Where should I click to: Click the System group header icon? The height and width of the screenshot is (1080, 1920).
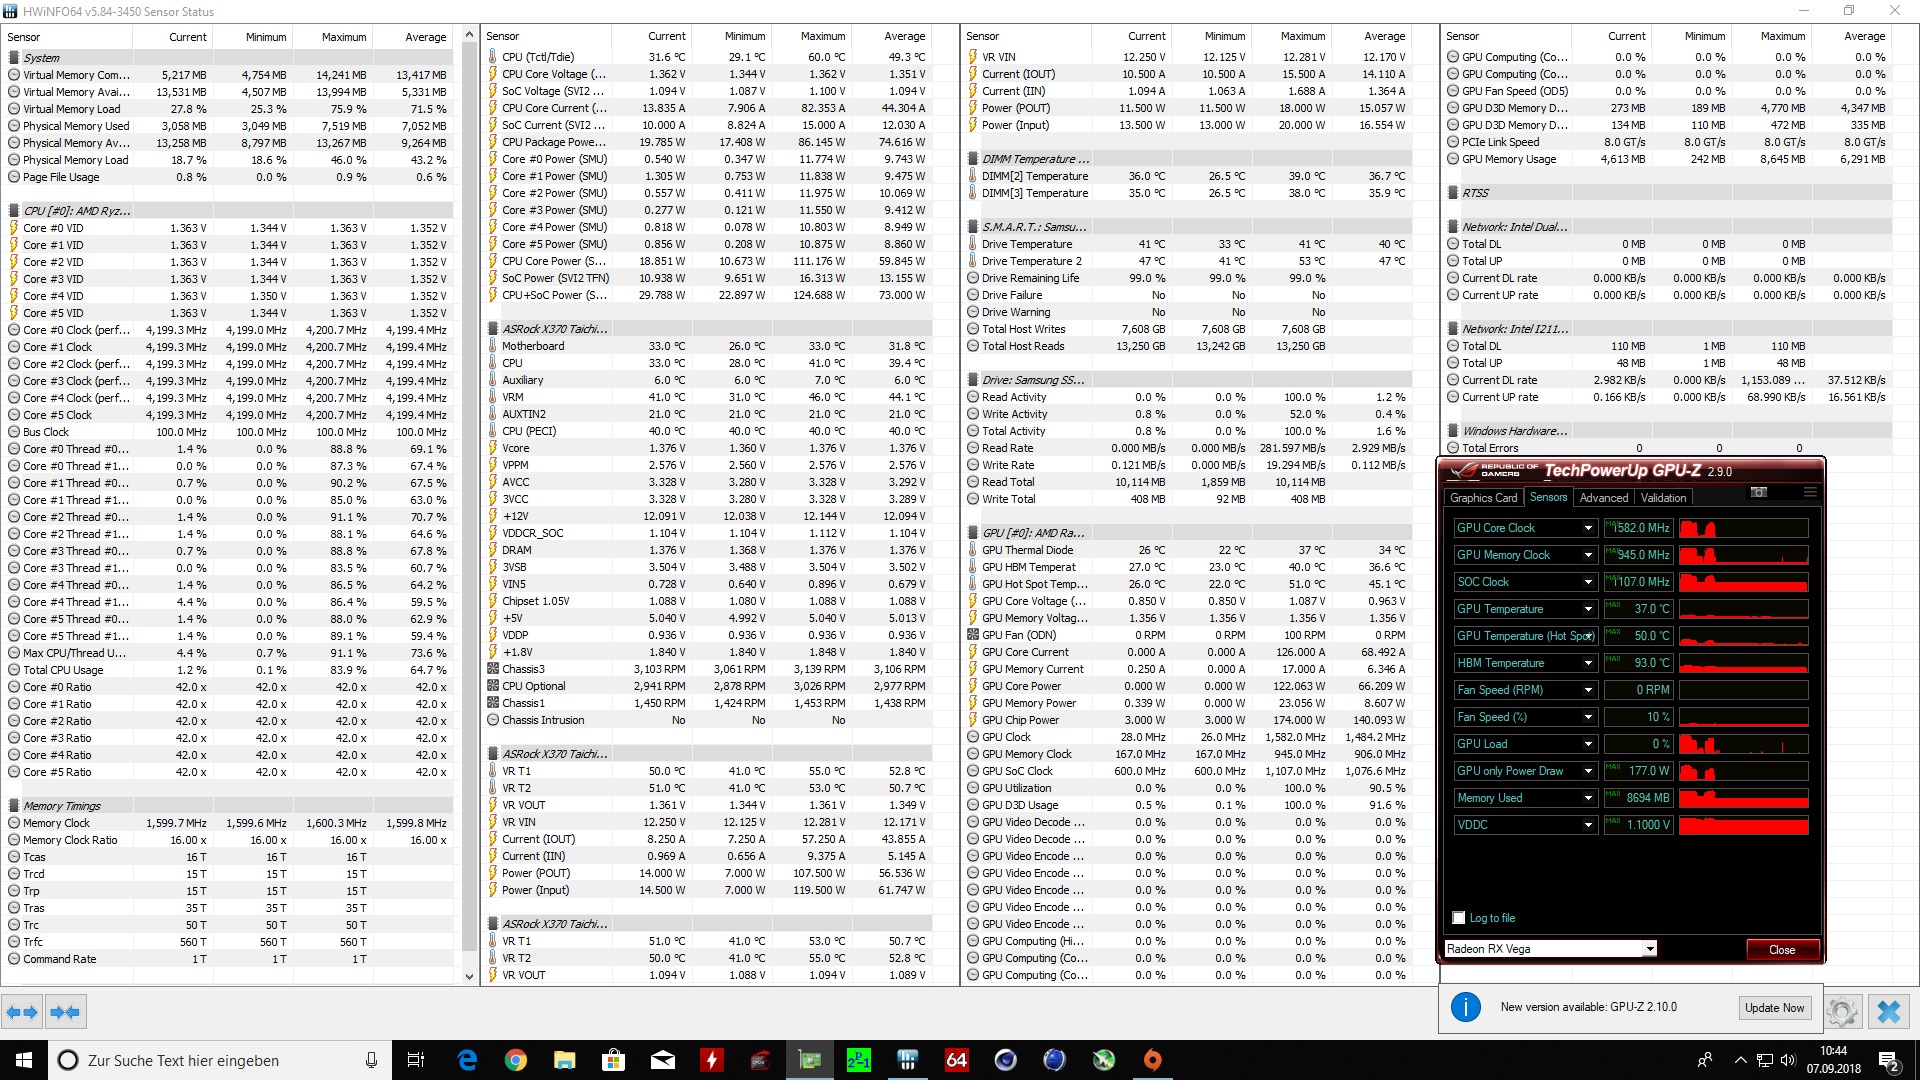click(14, 58)
